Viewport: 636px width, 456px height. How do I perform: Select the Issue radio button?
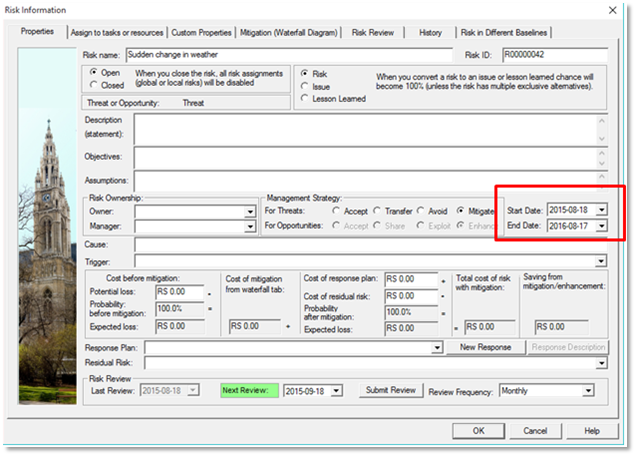[305, 87]
